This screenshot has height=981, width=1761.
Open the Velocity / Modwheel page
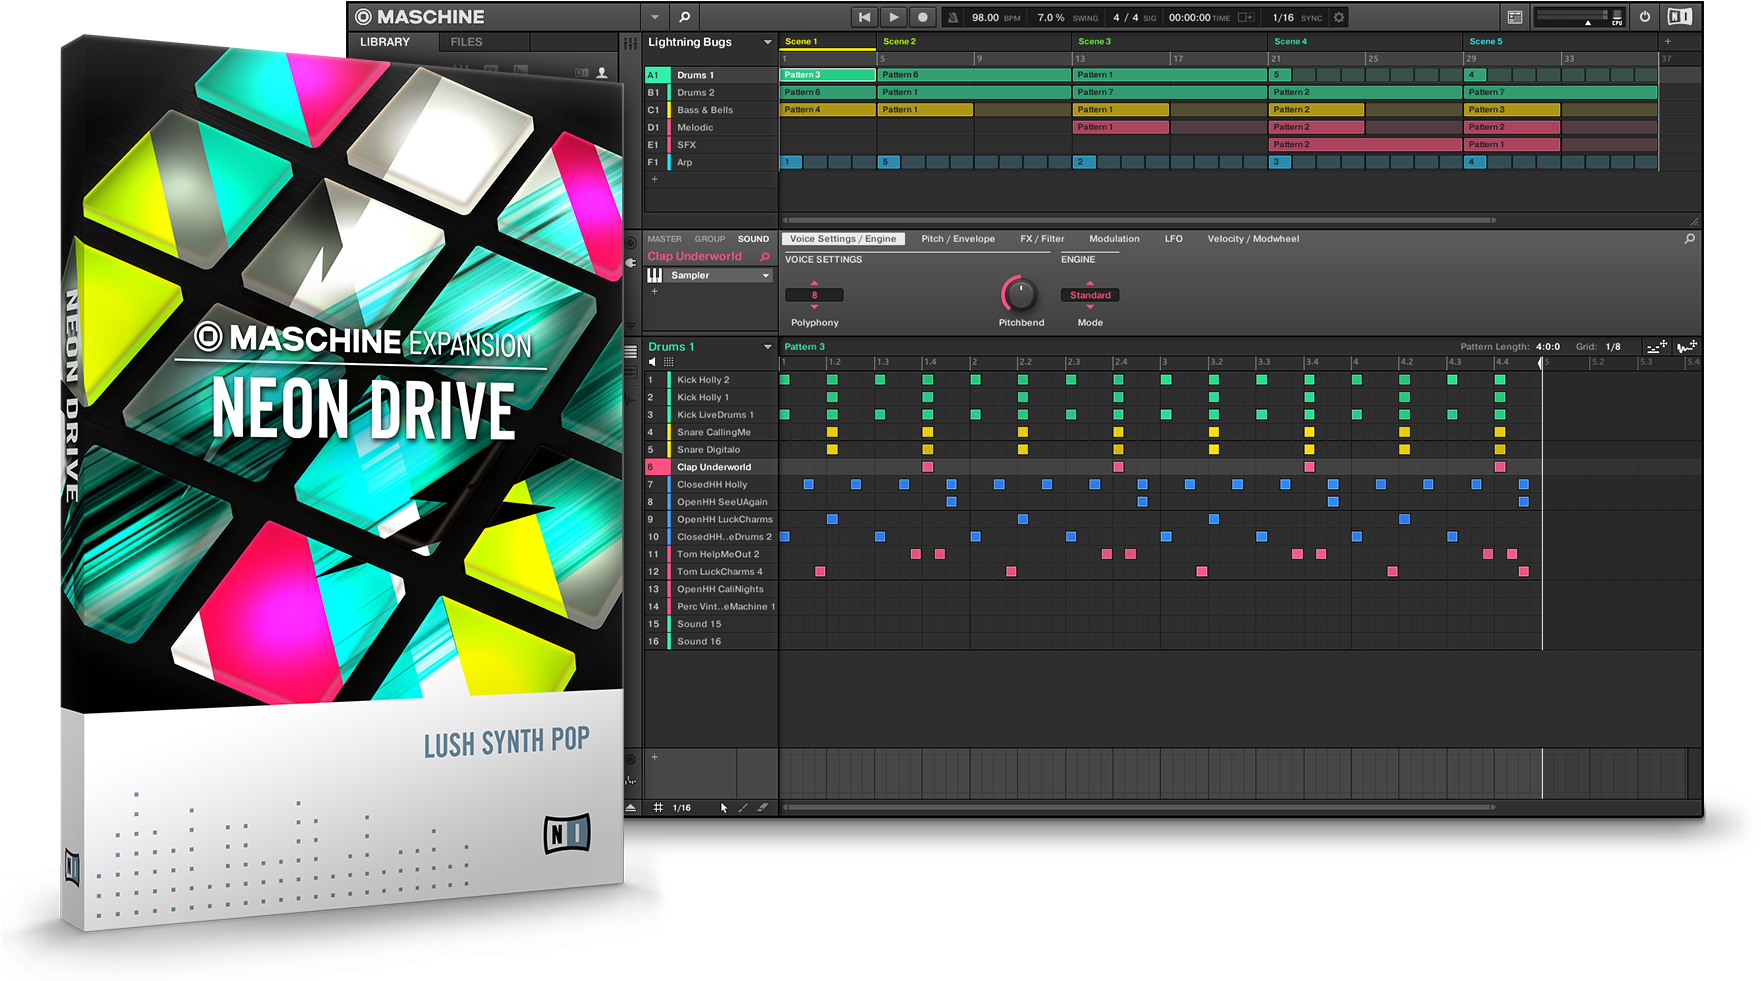(x=1253, y=239)
